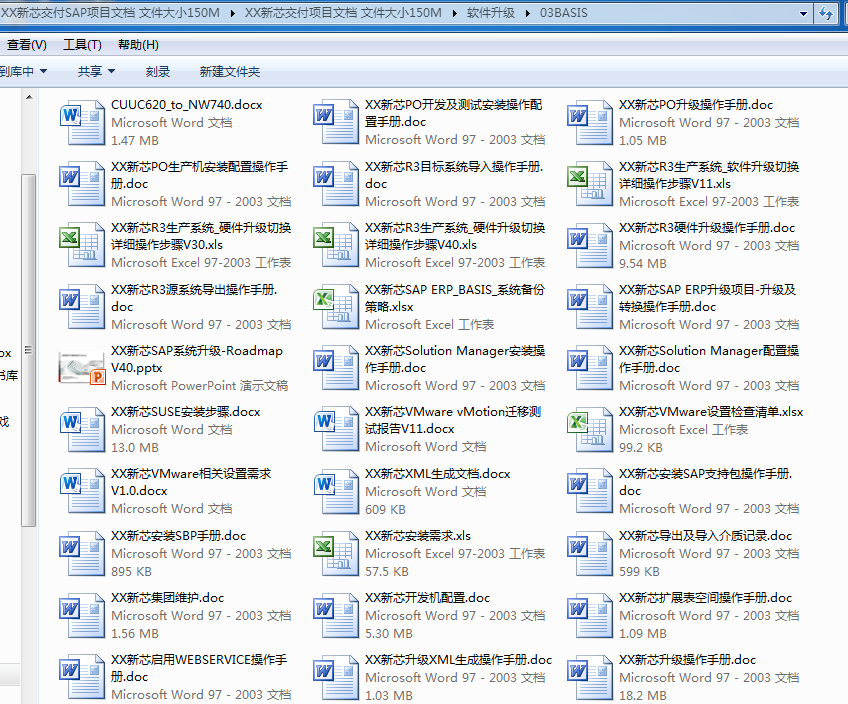Viewport: 848px width, 704px height.
Task: Click the Word icon of XX新芯PO开发及测试安装操作配置手册.doc
Action: pyautogui.click(x=336, y=122)
